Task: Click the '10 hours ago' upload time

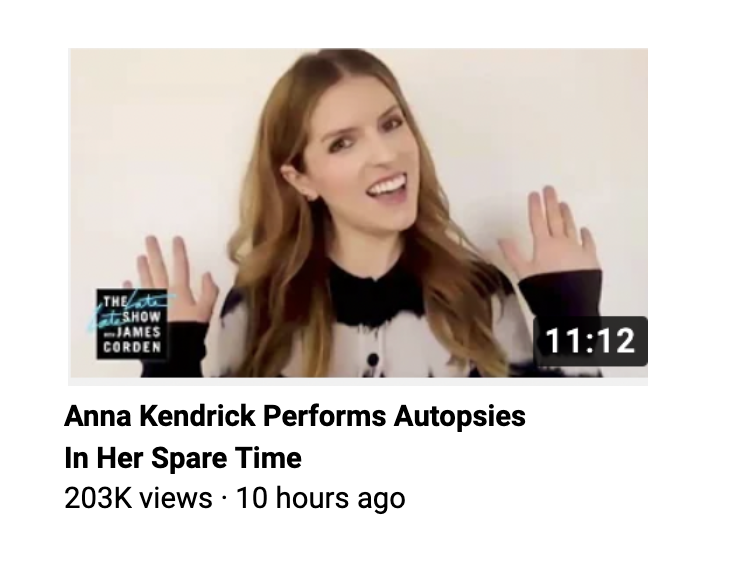Action: pyautogui.click(x=320, y=499)
